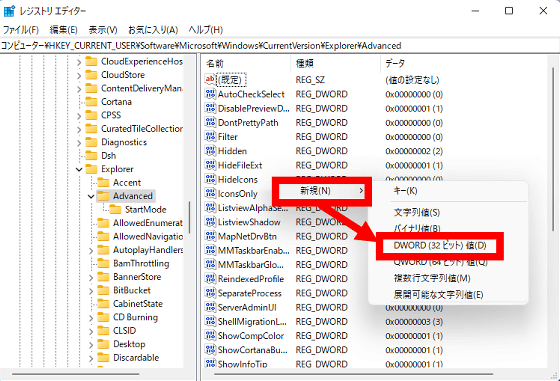Expand the BannerStore tree node
The width and height of the screenshot is (560, 381).
91,278
